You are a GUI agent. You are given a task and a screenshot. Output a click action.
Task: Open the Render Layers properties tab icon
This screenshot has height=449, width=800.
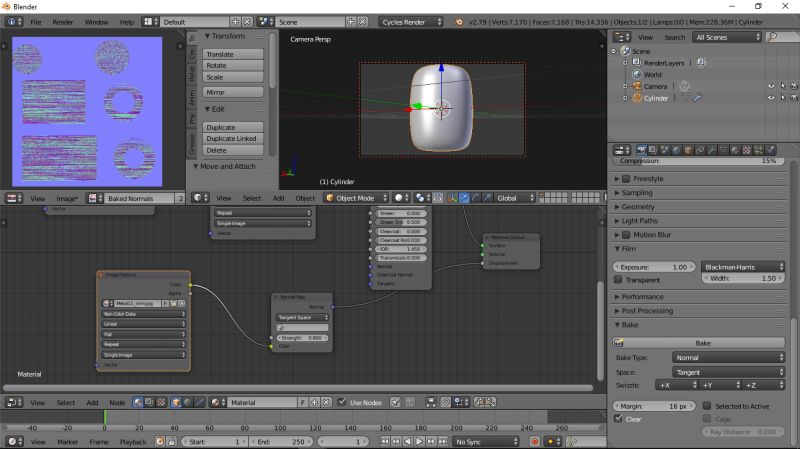(653, 150)
